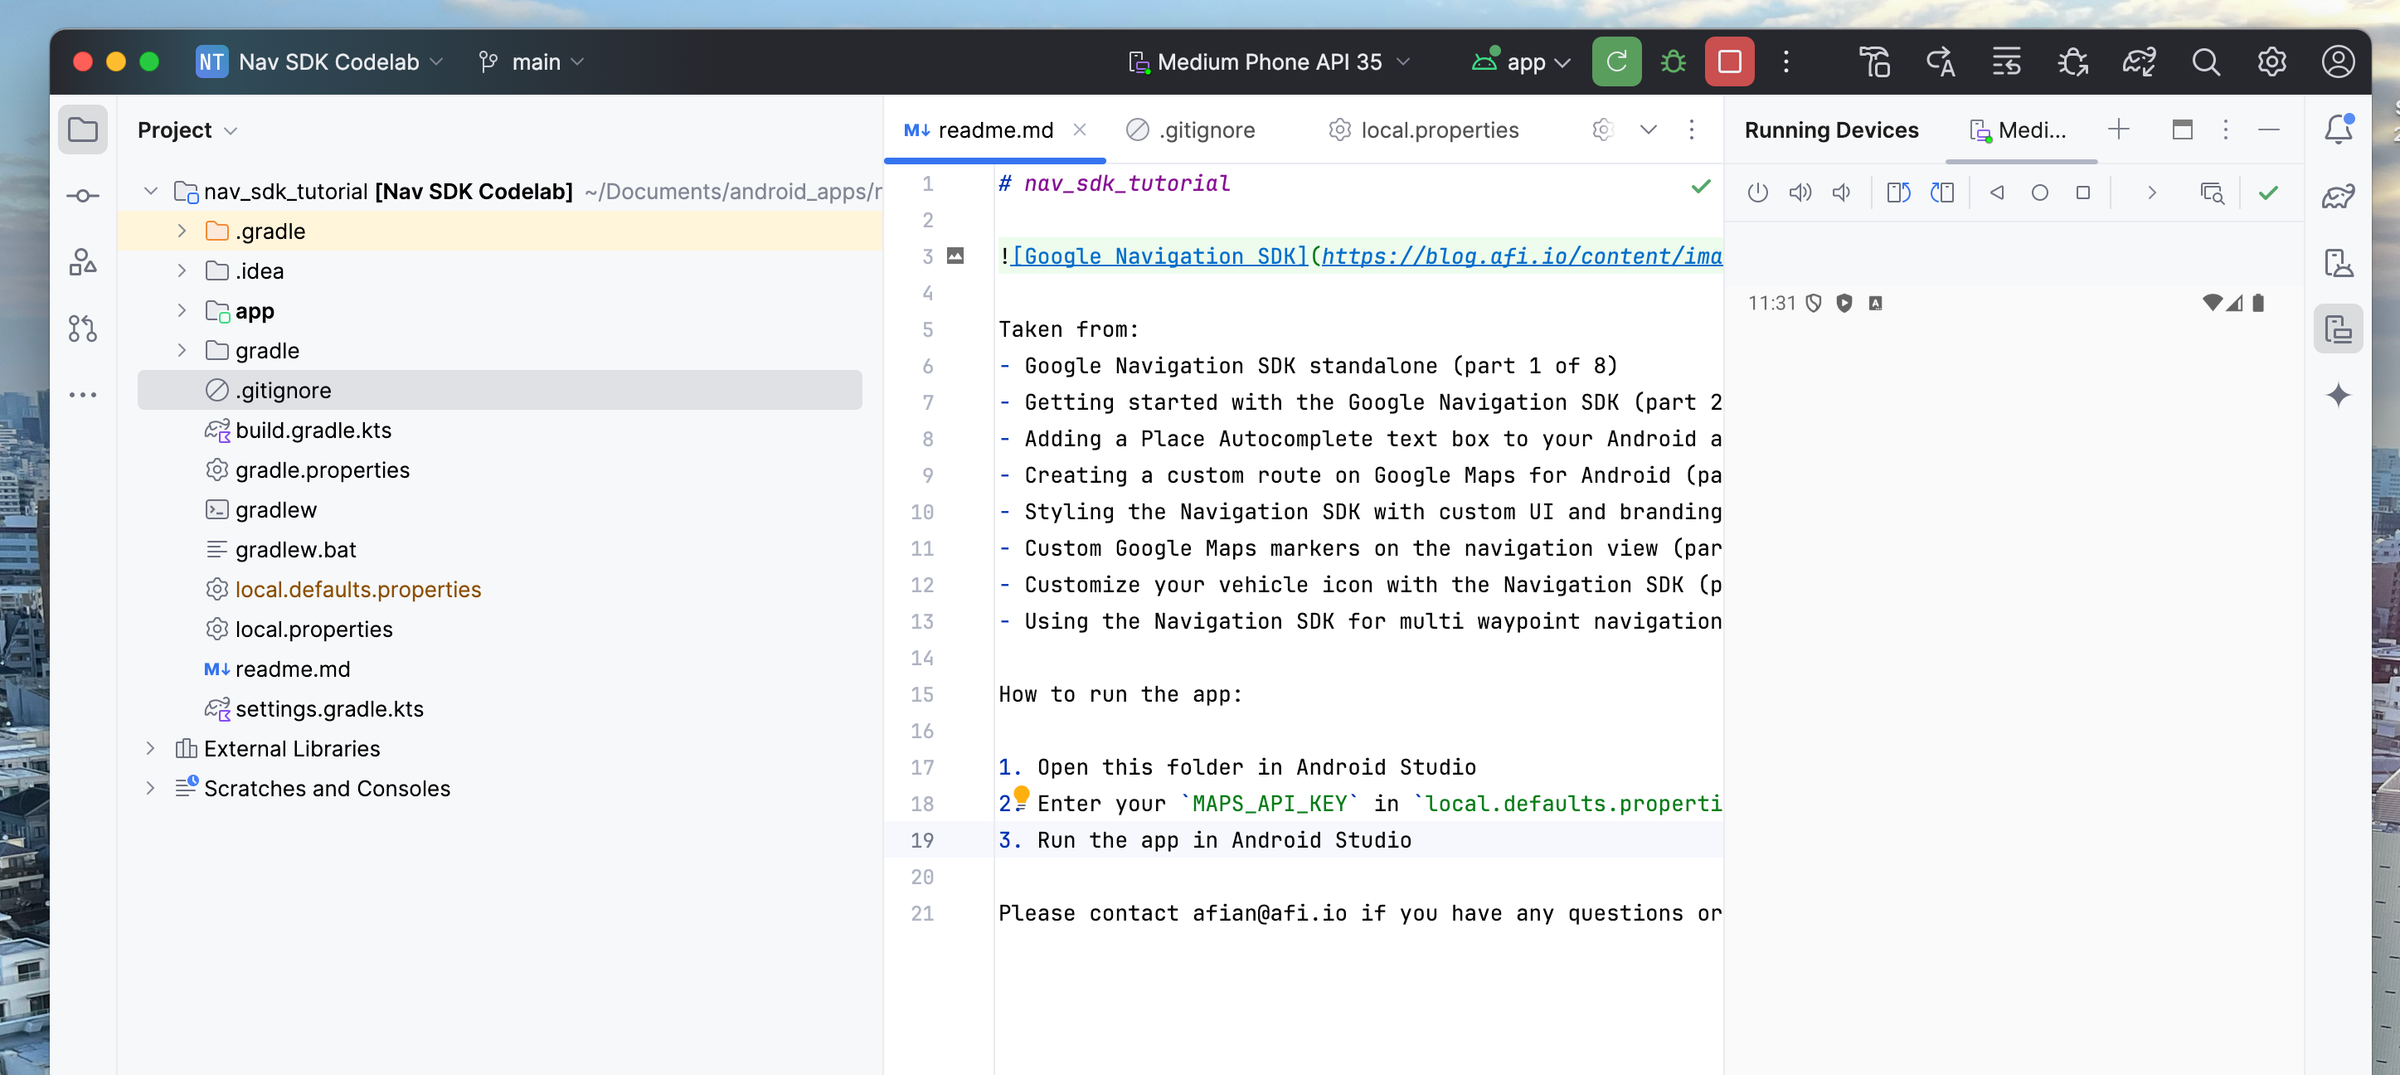Open the Commit tool window
This screenshot has width=2400, height=1075.
(83, 195)
